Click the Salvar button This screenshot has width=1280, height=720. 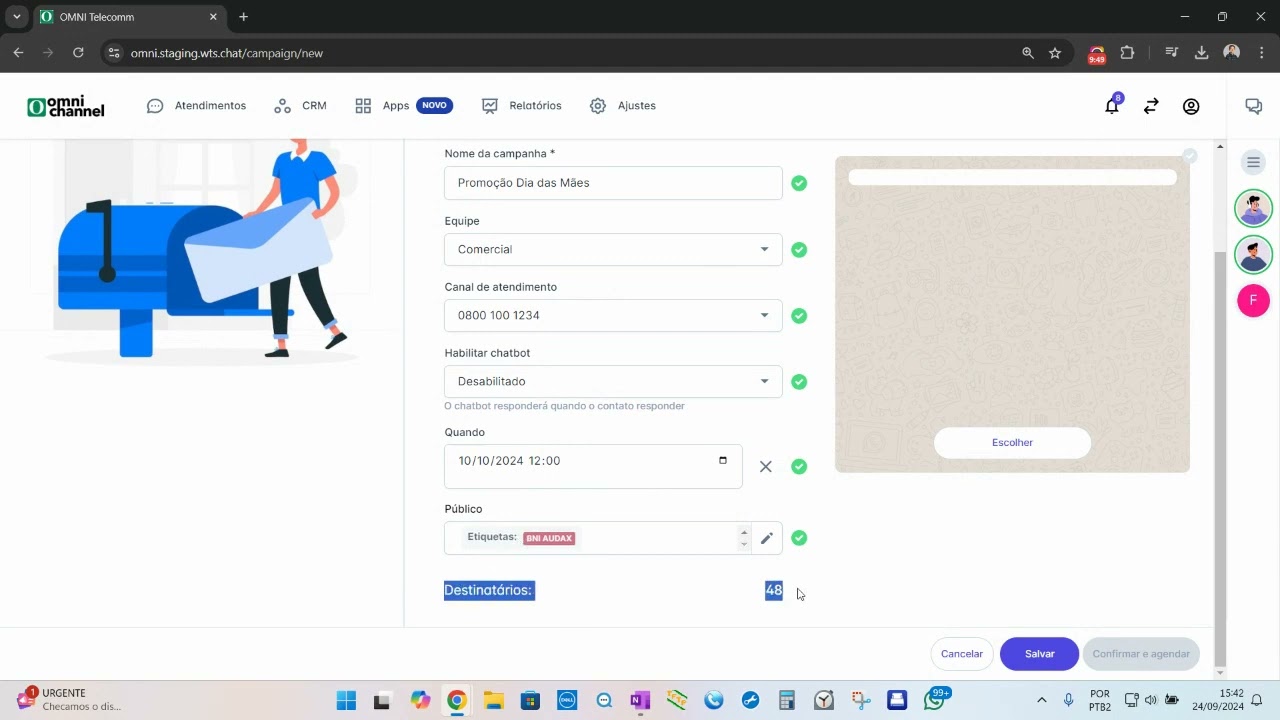(x=1039, y=654)
